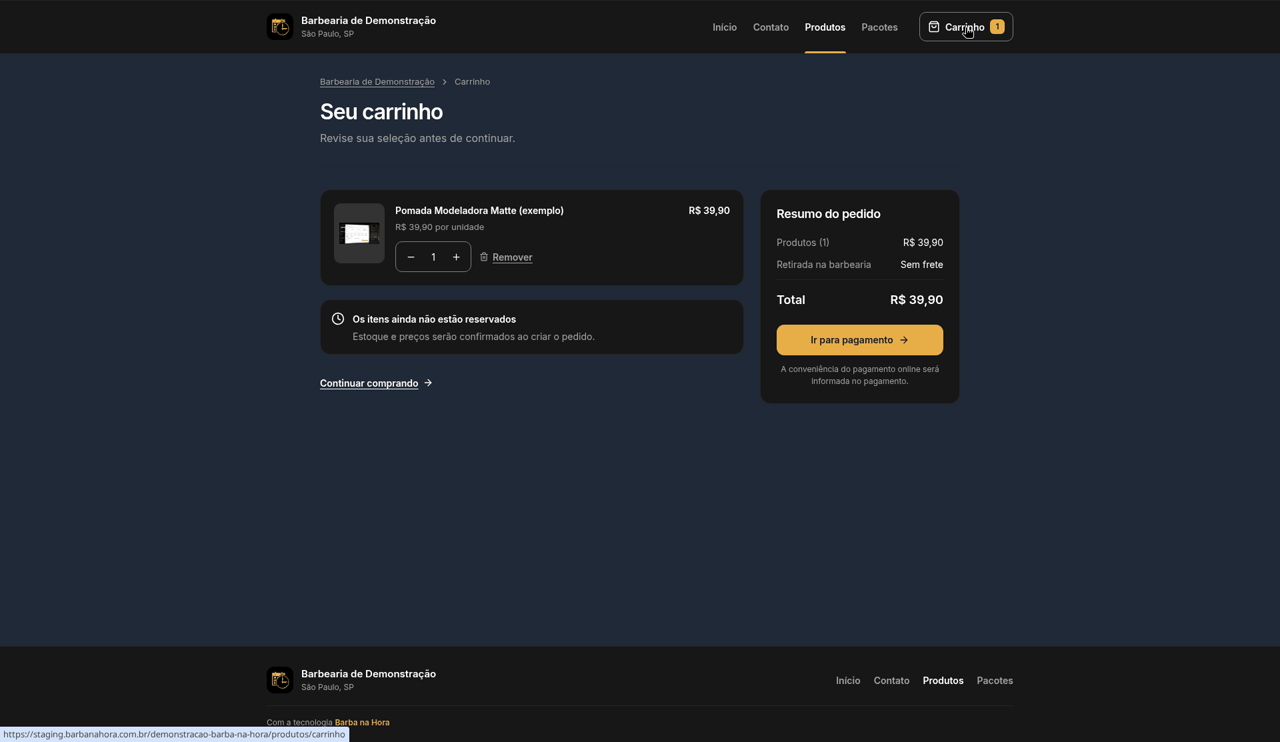Image resolution: width=1280 pixels, height=742 pixels.
Task: Click the quantity value 1 in the stepper
Action: [x=433, y=257]
